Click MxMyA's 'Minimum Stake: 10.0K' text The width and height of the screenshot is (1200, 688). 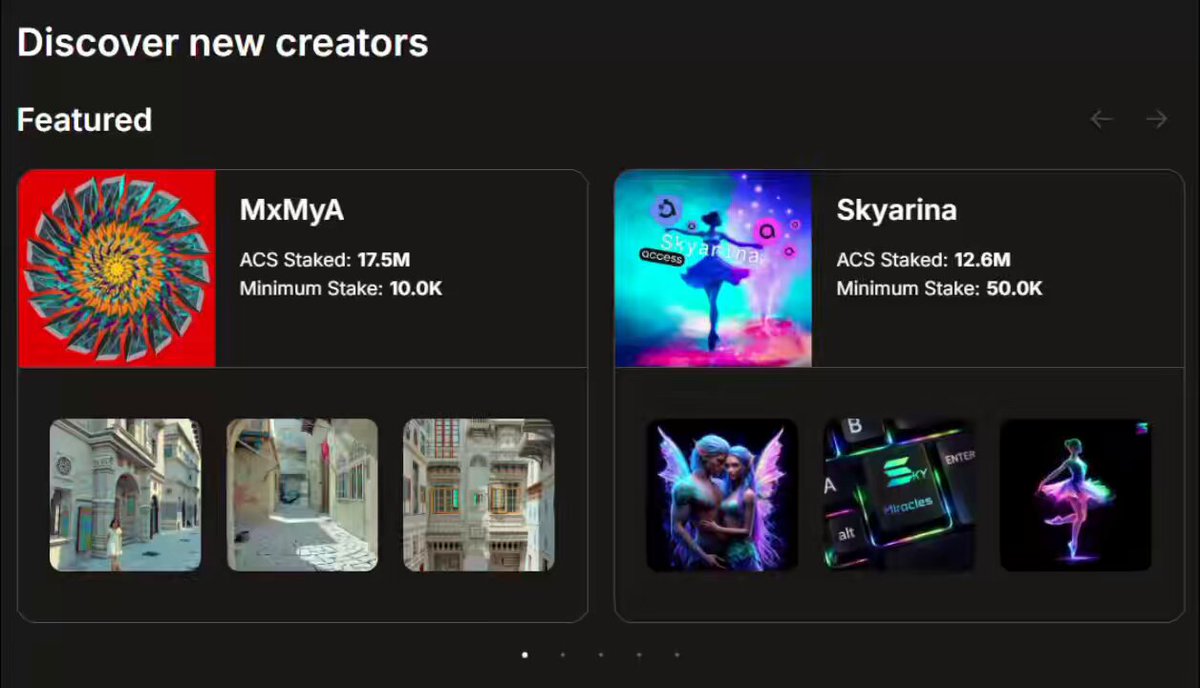(x=341, y=290)
